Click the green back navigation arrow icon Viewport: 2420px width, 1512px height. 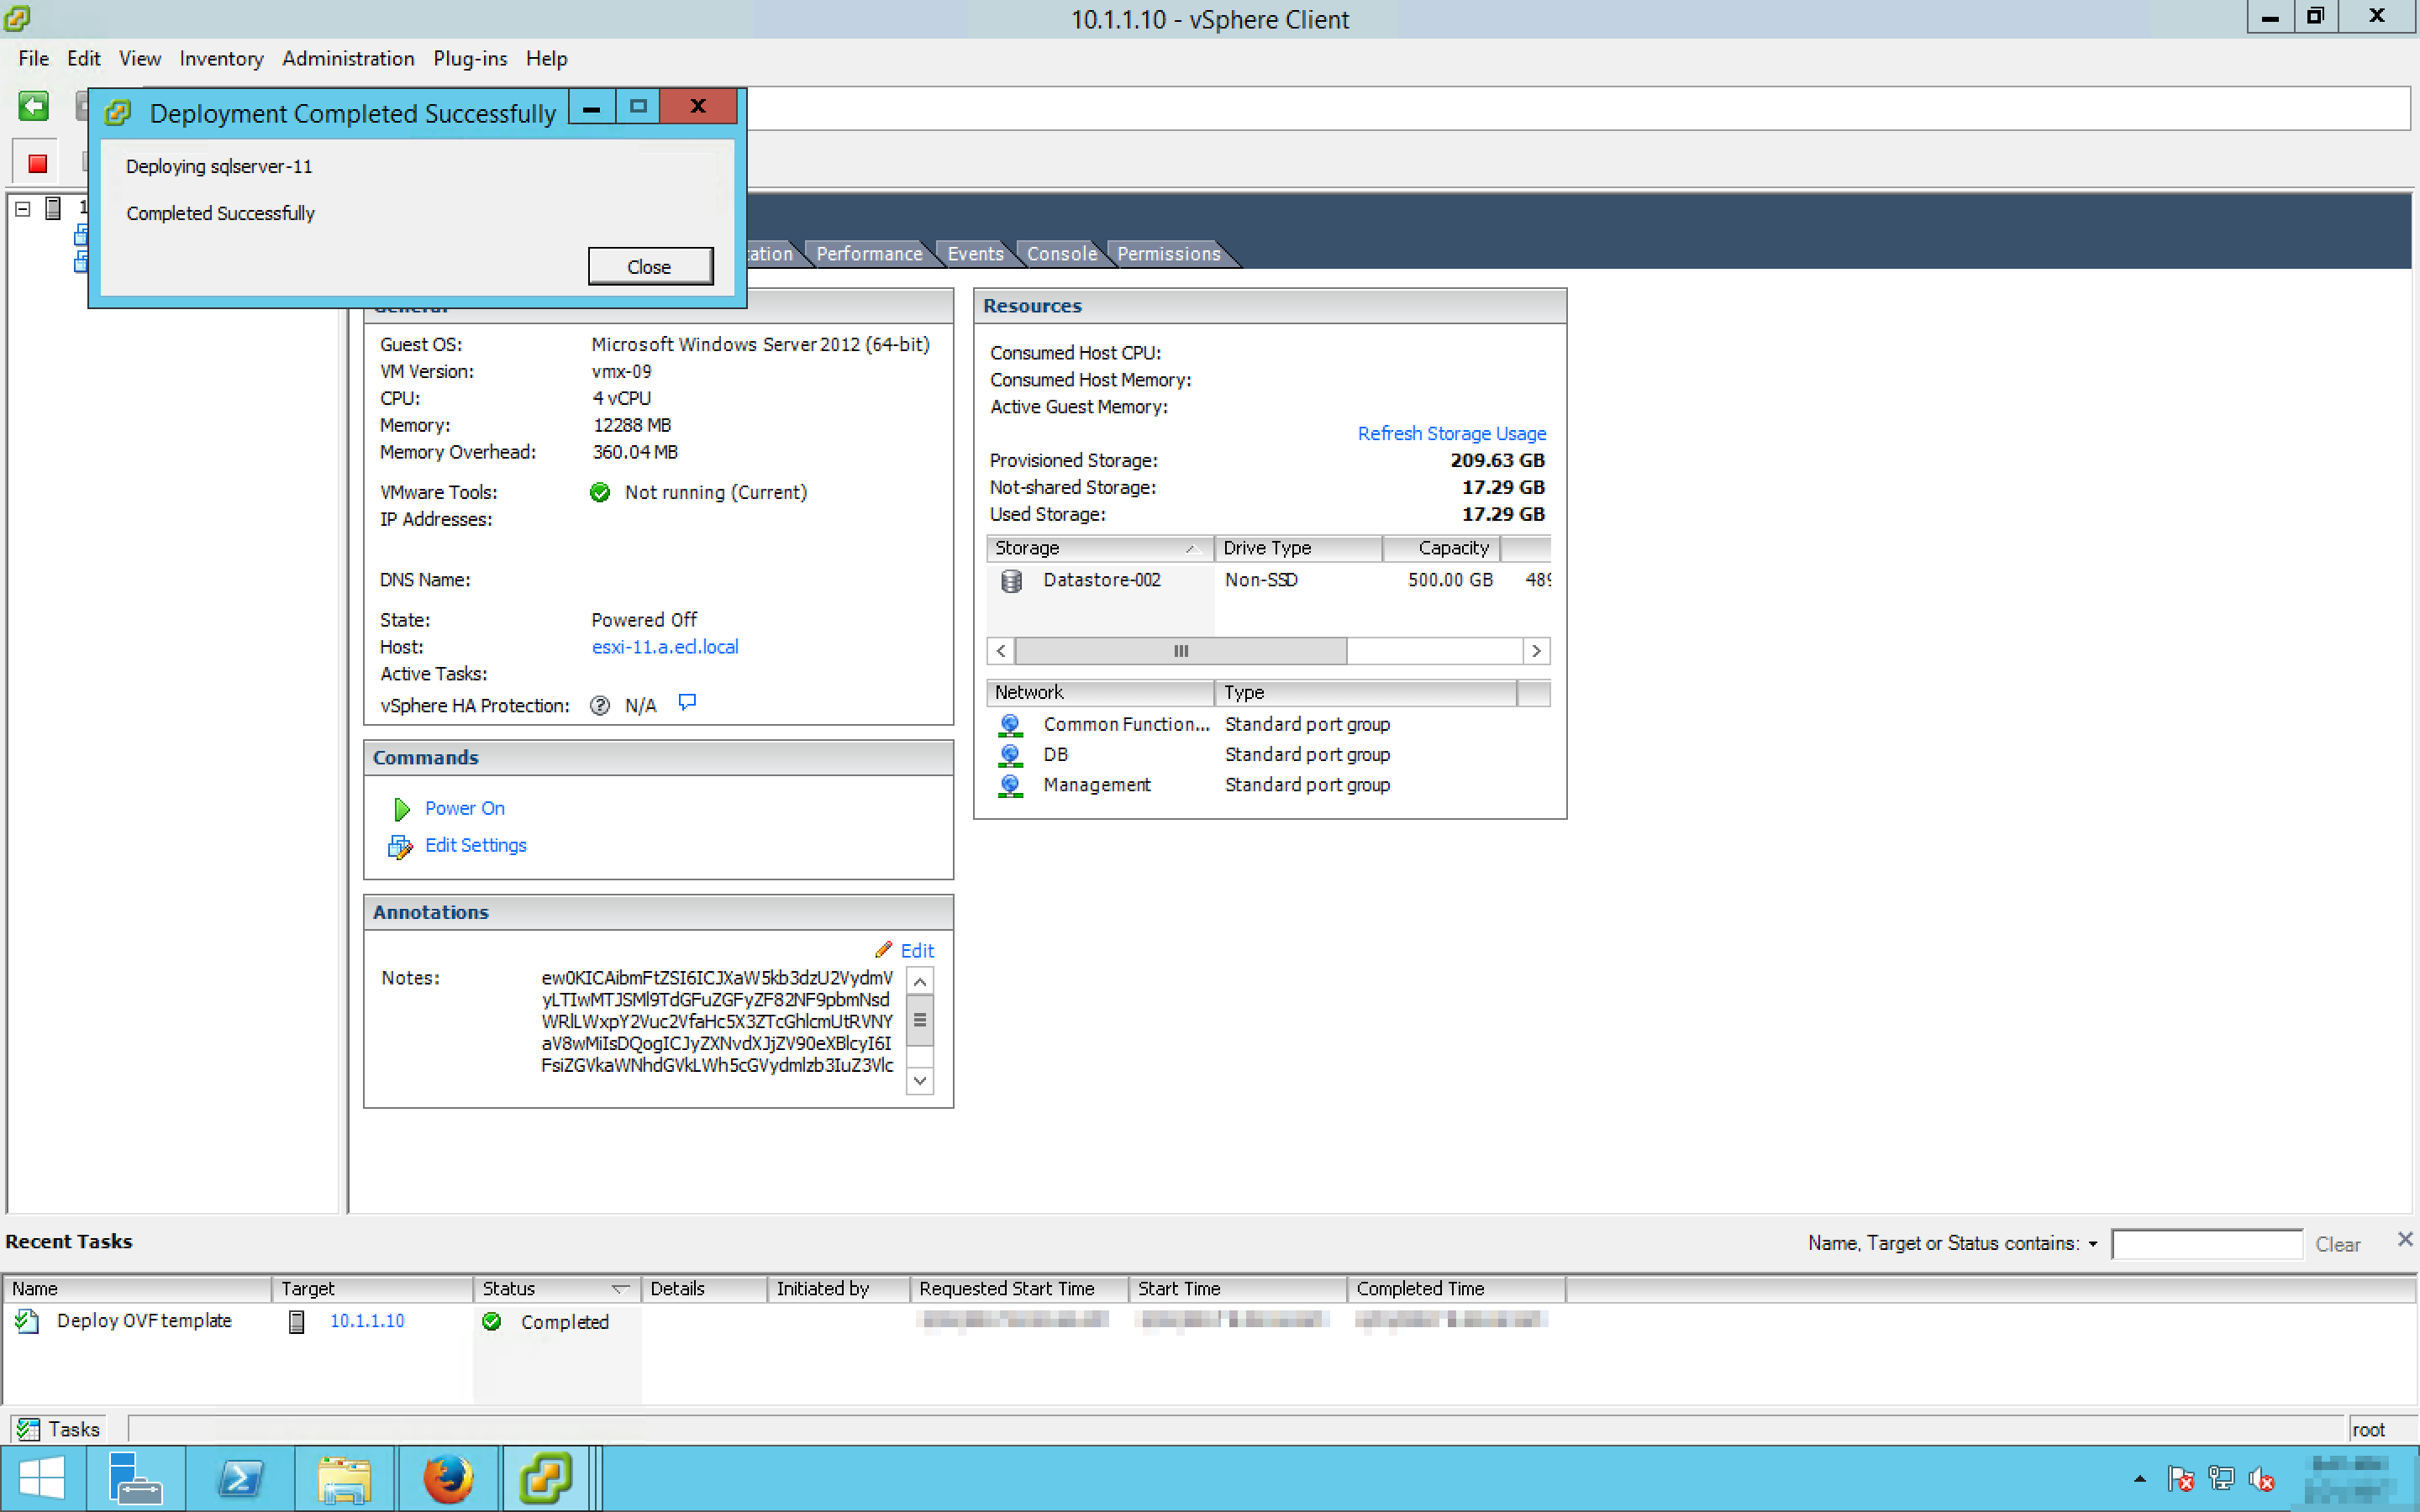[x=33, y=106]
